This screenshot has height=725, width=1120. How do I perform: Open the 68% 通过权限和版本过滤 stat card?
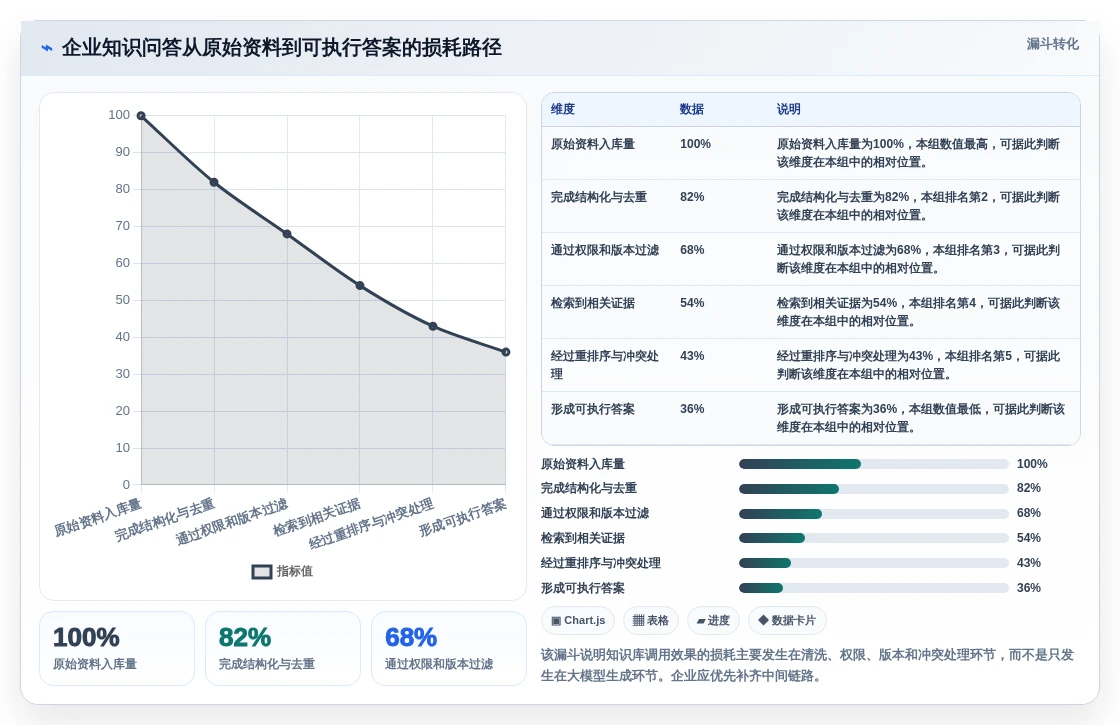449,649
